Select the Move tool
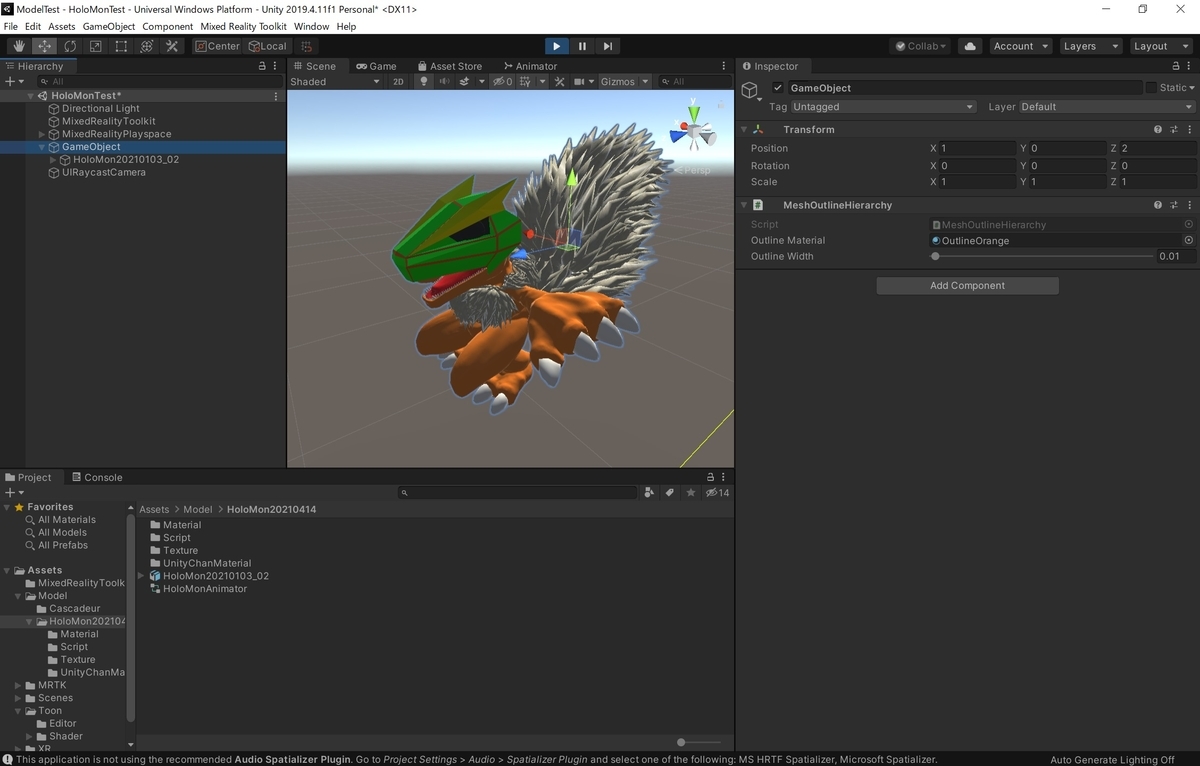Image resolution: width=1200 pixels, height=766 pixels. (x=45, y=46)
